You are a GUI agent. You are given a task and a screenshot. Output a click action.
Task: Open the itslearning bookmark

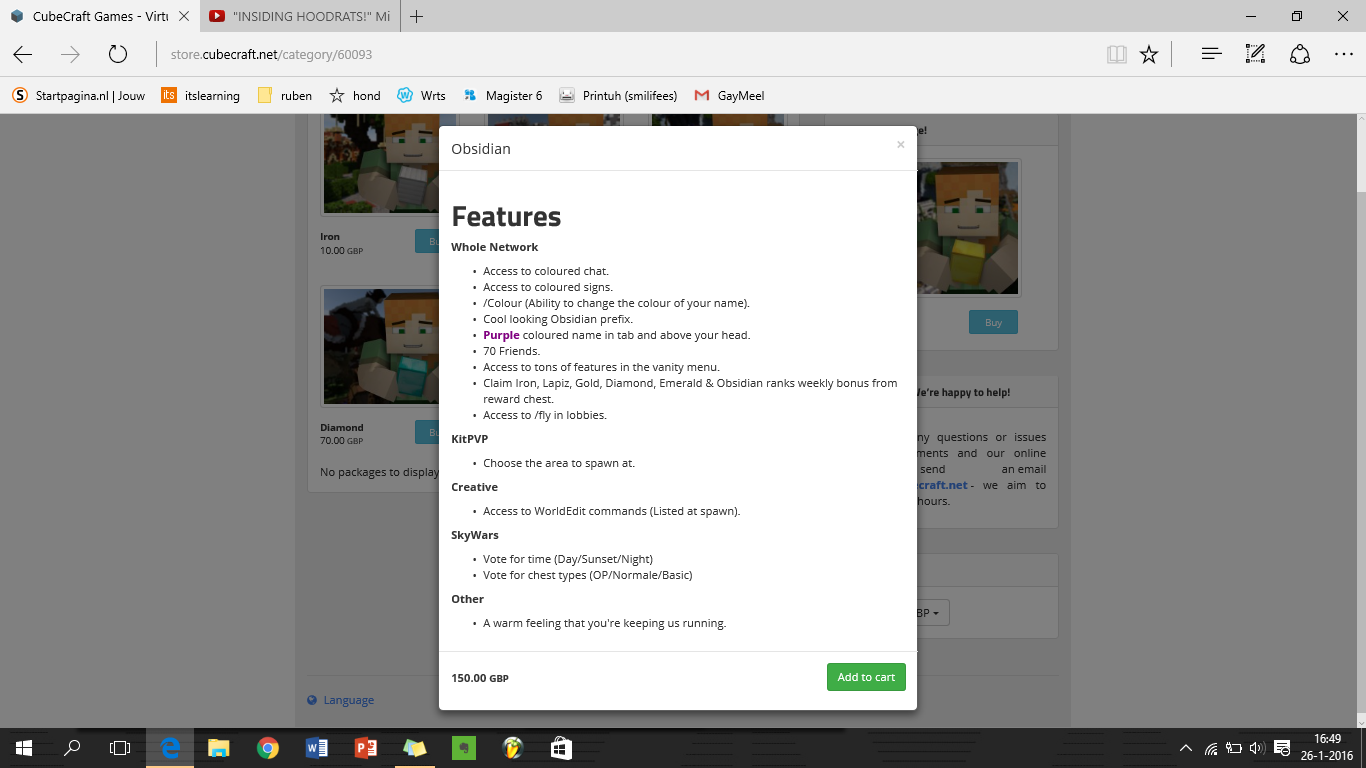(201, 96)
